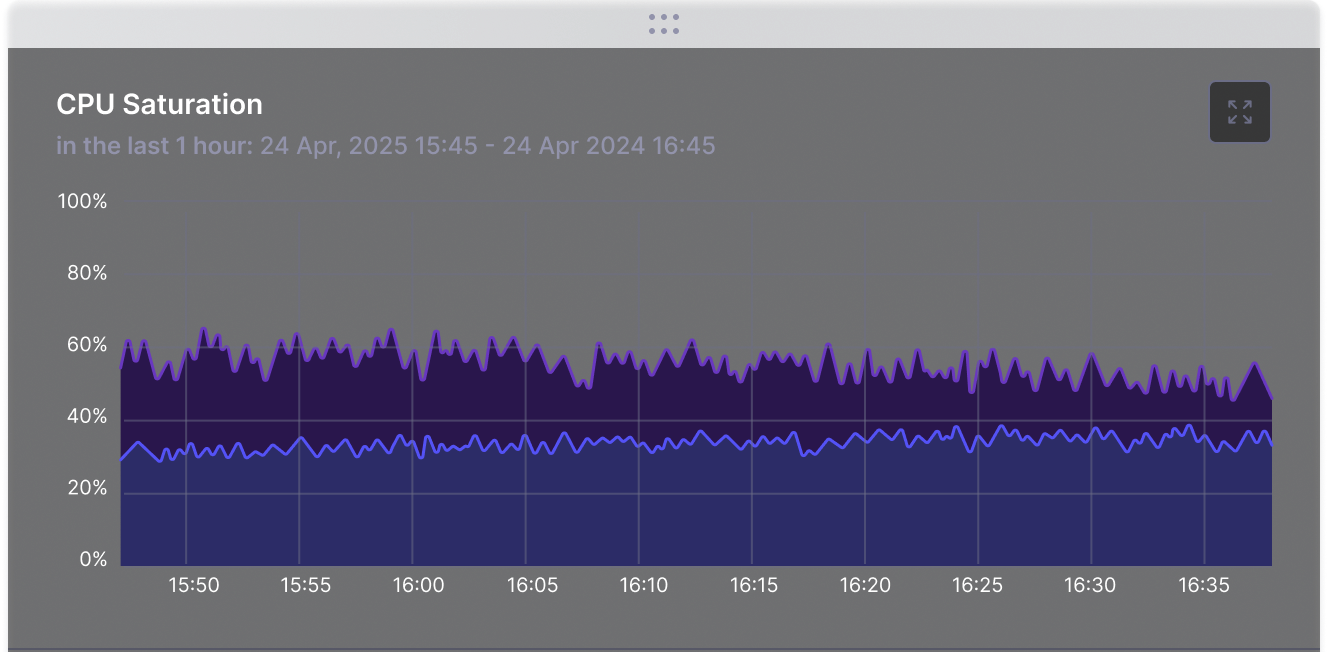This screenshot has width=1328, height=652.
Task: Click the 16:00 time axis label
Action: (419, 586)
